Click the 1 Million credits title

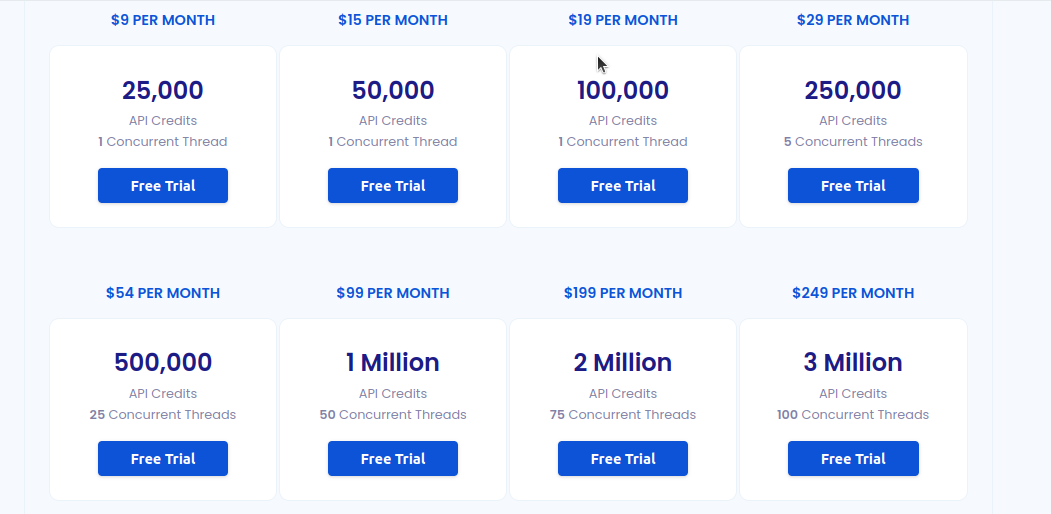393,362
